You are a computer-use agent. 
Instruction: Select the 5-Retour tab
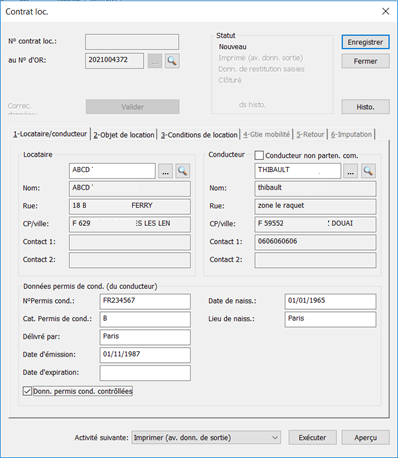310,135
